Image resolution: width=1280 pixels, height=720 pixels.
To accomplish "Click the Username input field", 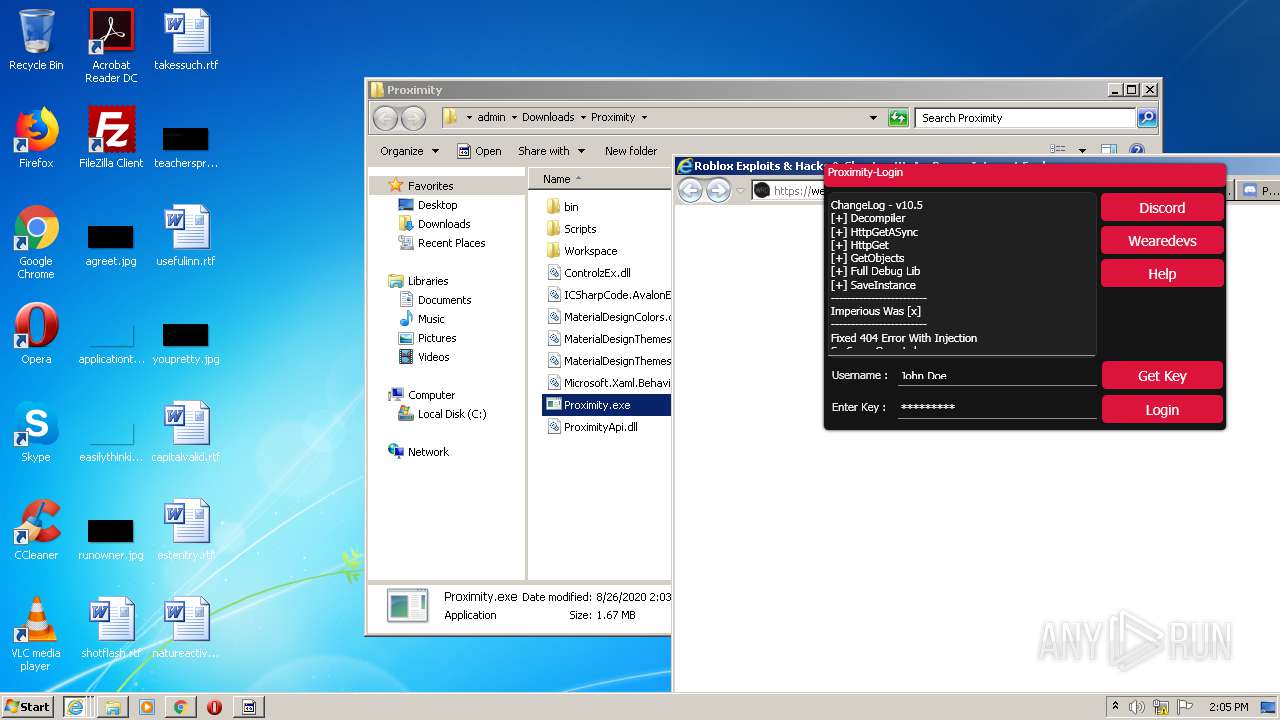I will 997,375.
